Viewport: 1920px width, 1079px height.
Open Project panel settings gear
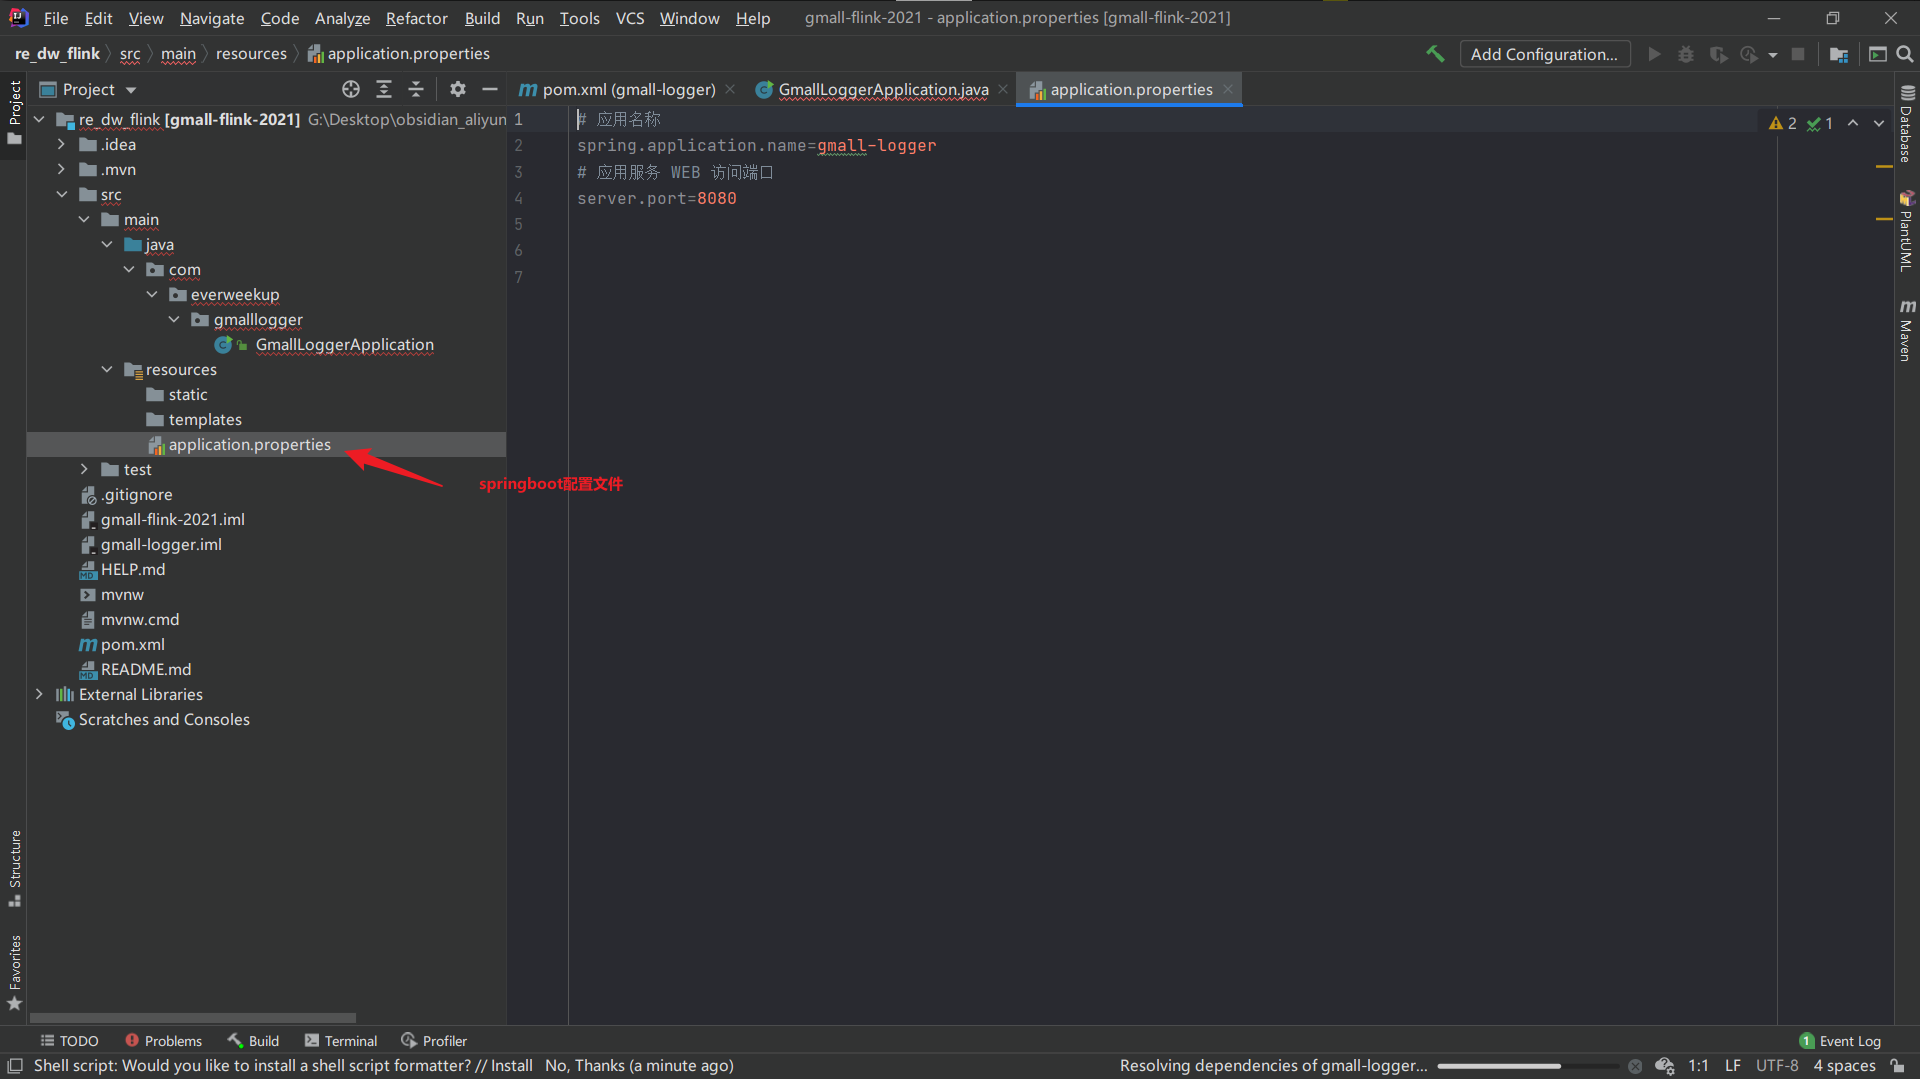pyautogui.click(x=458, y=89)
